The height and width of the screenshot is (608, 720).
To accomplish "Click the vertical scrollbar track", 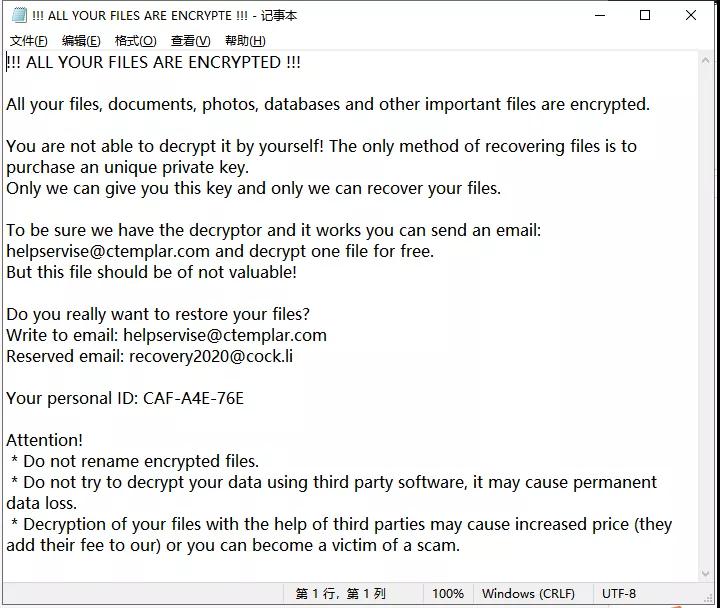I will pyautogui.click(x=706, y=317).
